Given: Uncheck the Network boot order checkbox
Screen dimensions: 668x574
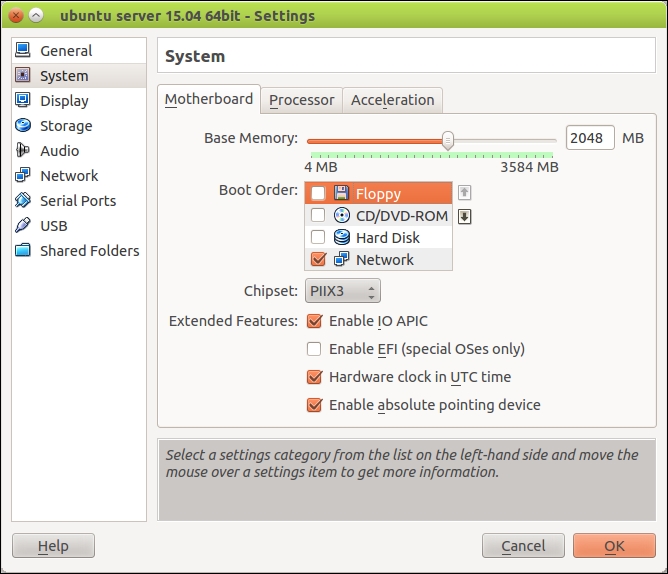Looking at the screenshot, I should pos(318,260).
